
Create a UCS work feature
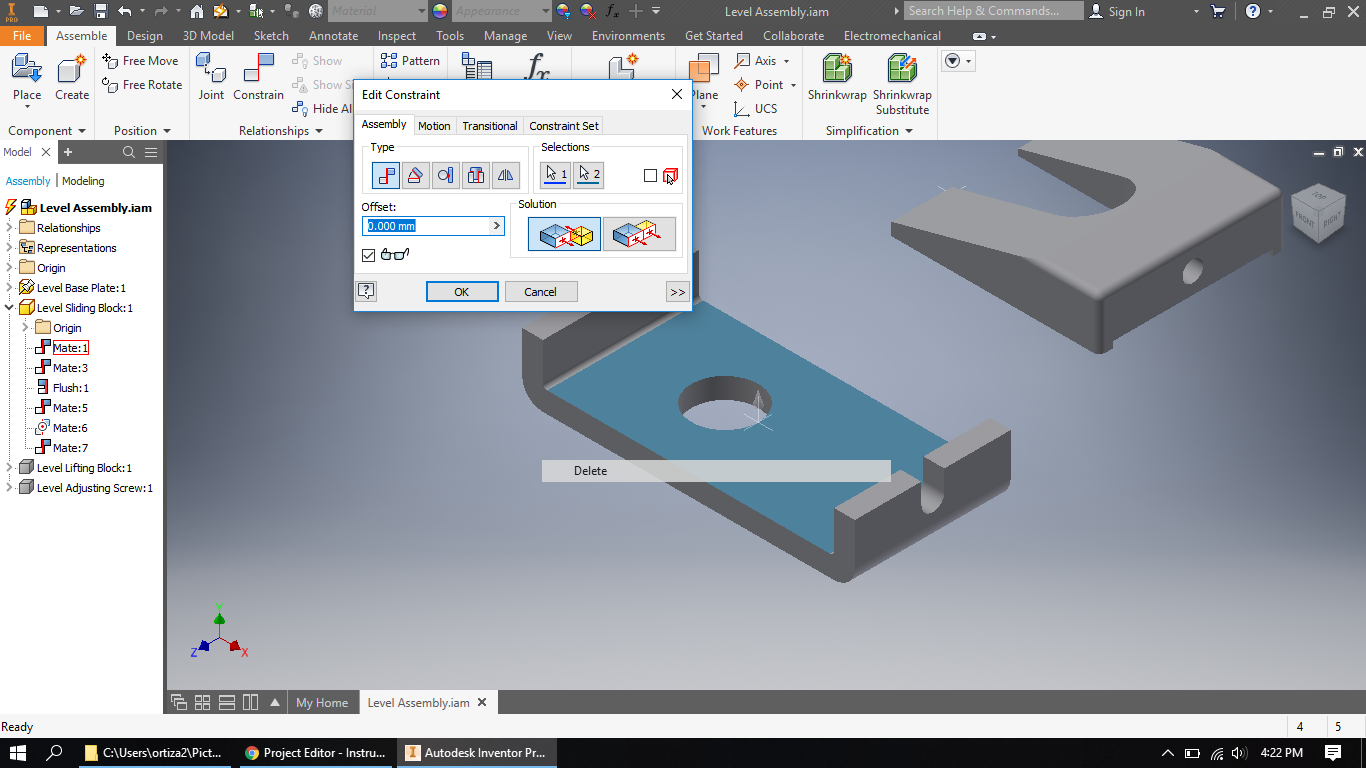[757, 109]
